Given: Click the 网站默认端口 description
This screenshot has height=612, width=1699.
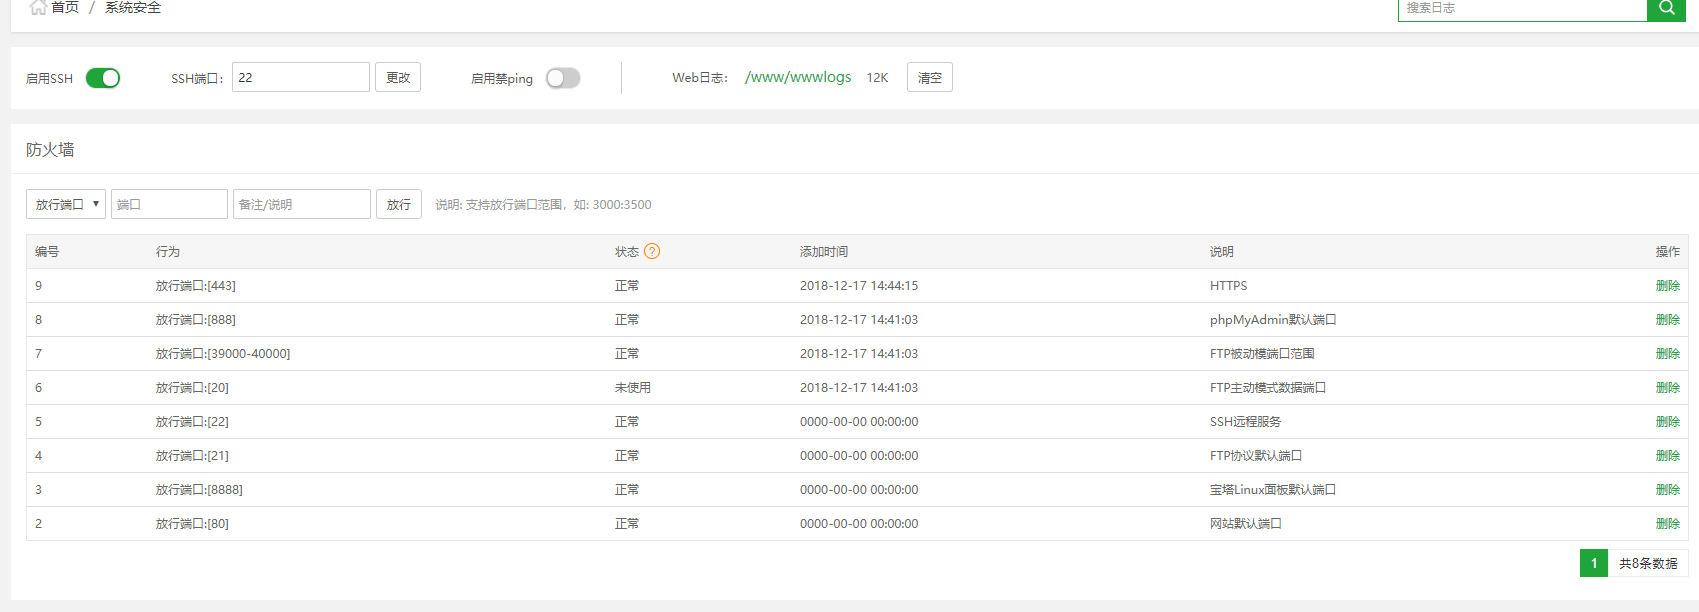Looking at the screenshot, I should click(x=1246, y=523).
